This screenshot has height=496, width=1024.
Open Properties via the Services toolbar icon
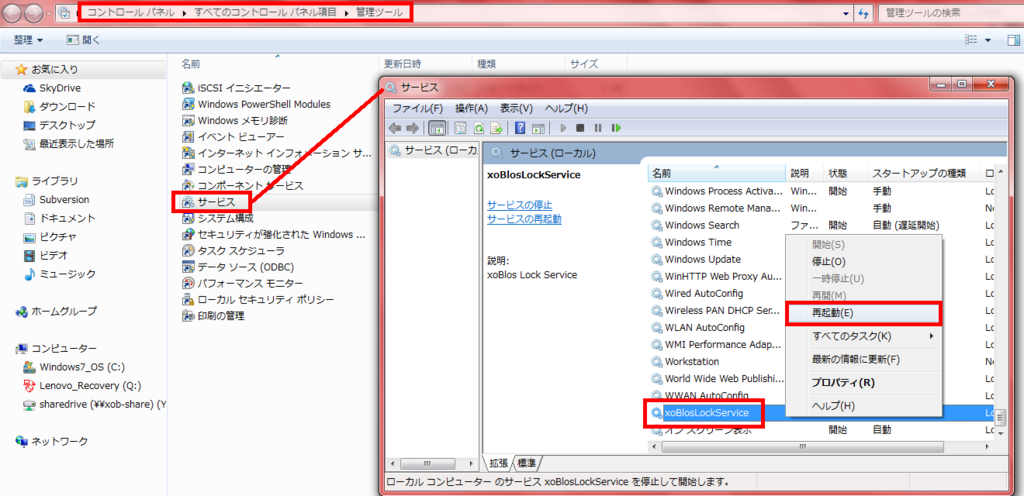460,128
